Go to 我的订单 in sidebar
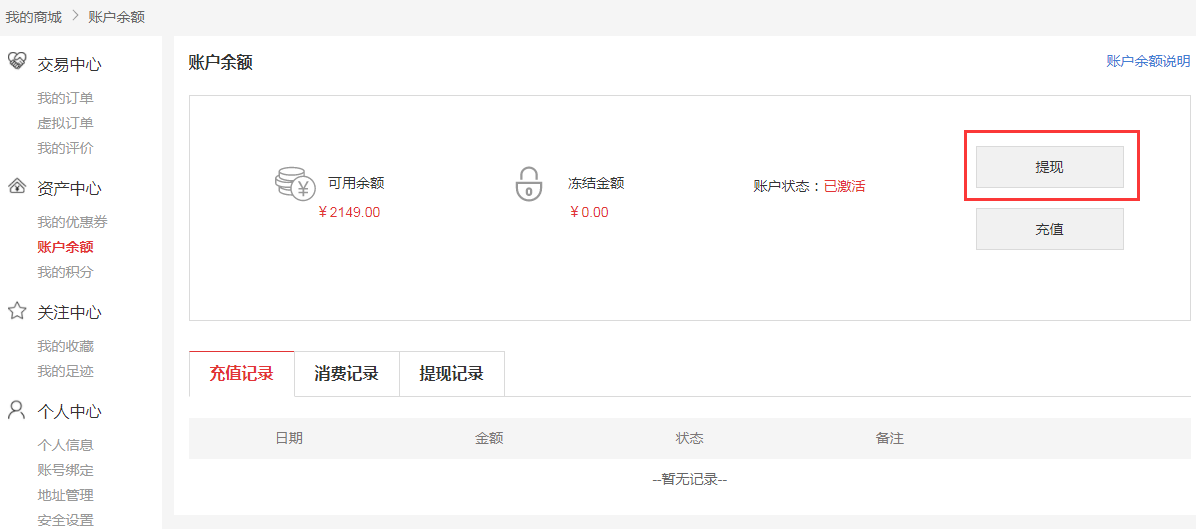This screenshot has width=1196, height=529. click(x=65, y=98)
